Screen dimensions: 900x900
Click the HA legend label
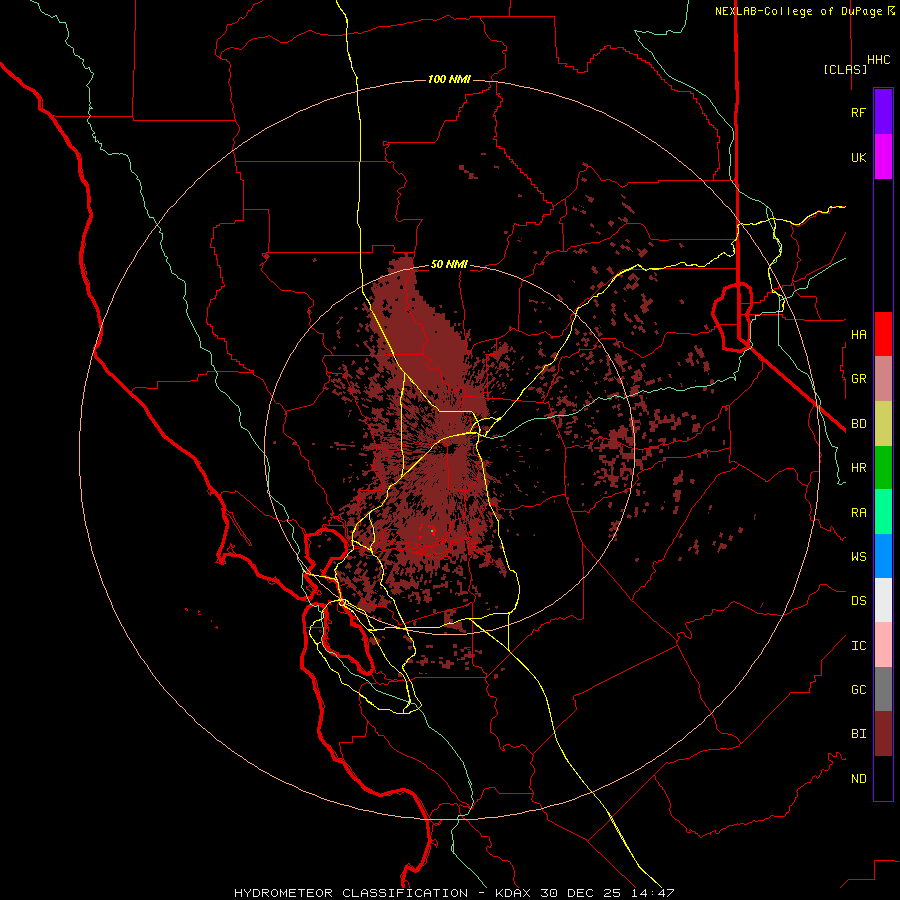[x=859, y=335]
